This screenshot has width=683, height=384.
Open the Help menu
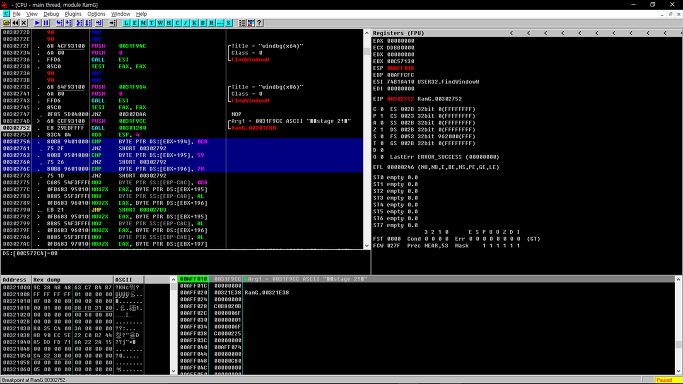[142, 14]
